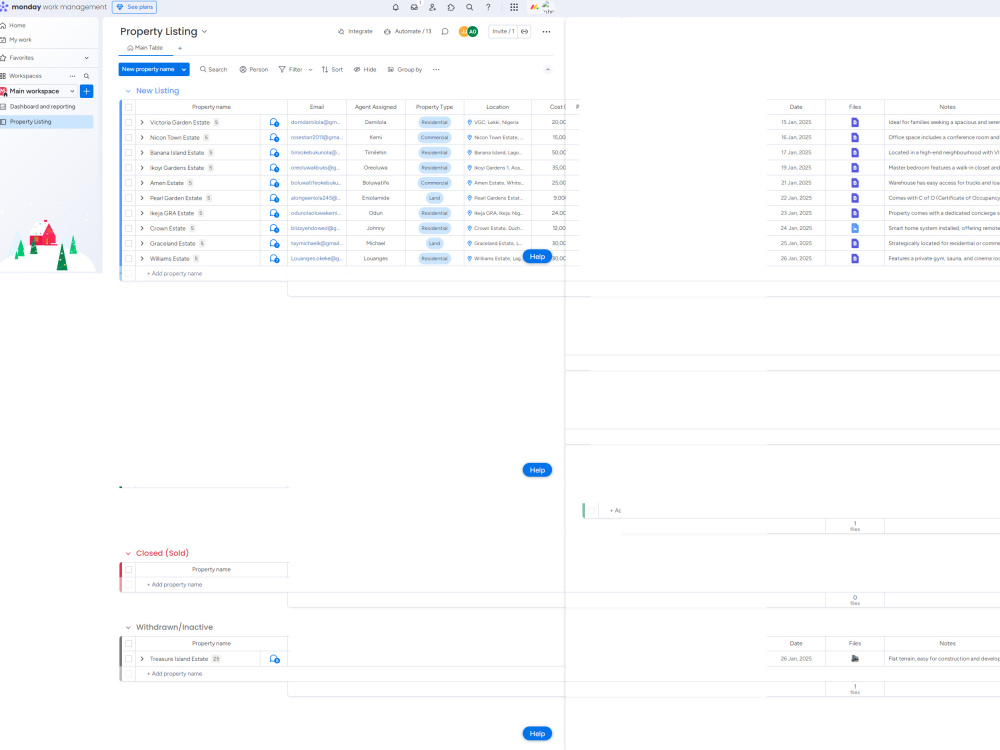
Task: Open Hide columns option
Action: click(365, 70)
